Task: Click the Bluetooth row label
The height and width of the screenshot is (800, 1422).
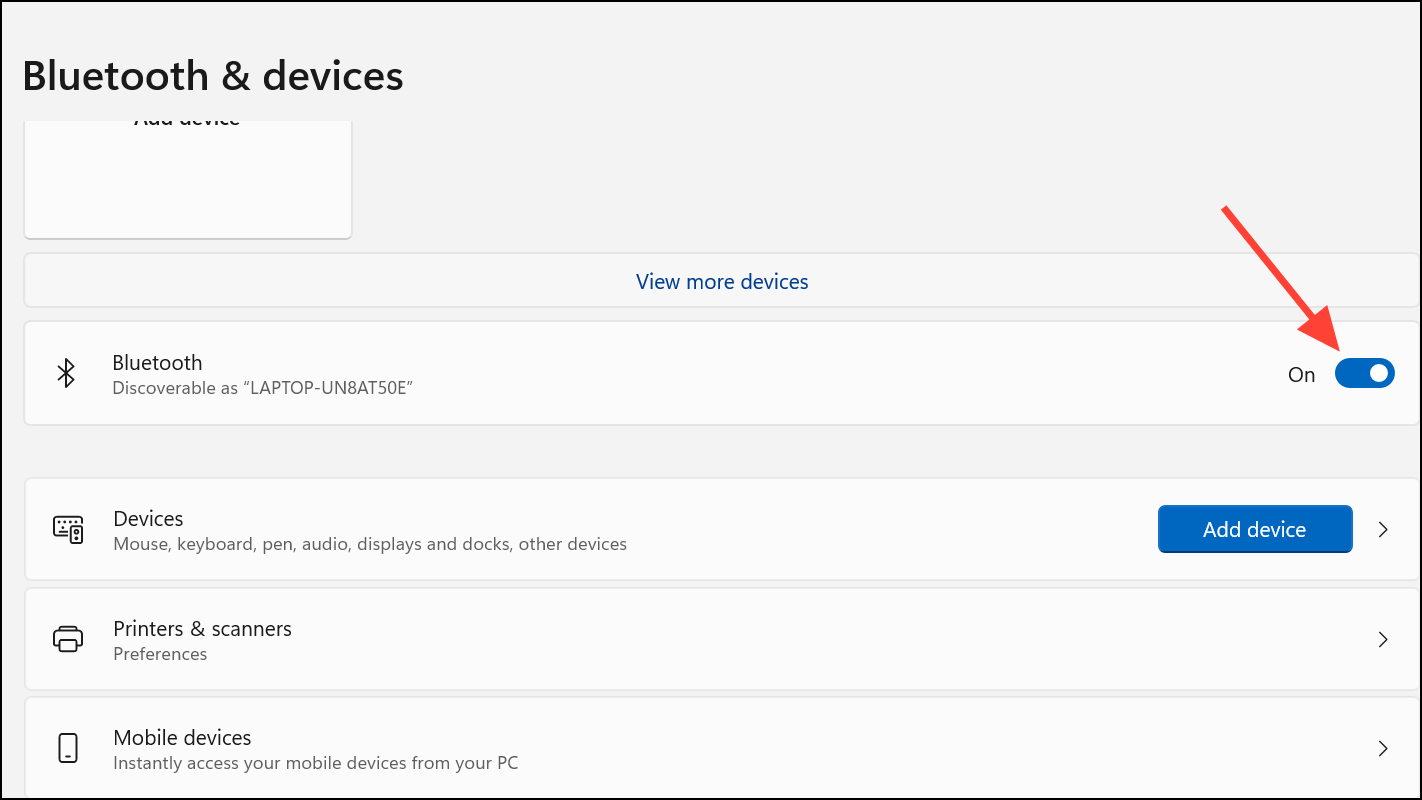Action: [157, 363]
